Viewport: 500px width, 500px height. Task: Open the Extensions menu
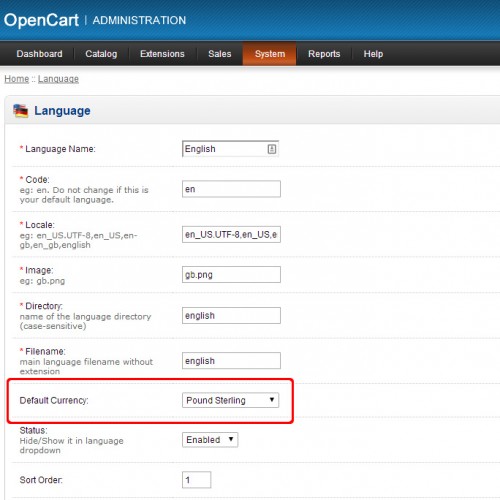pyautogui.click(x=162, y=54)
